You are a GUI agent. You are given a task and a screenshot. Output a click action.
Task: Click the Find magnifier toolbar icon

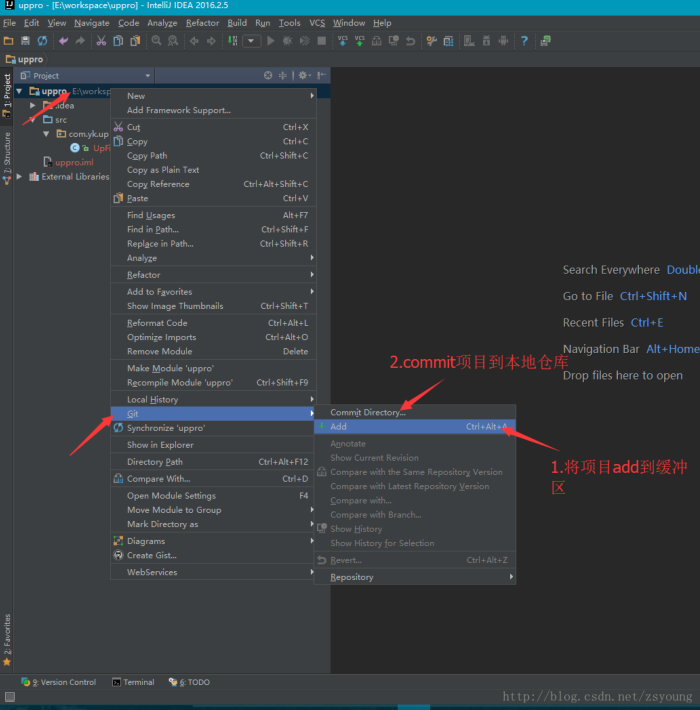click(x=157, y=41)
